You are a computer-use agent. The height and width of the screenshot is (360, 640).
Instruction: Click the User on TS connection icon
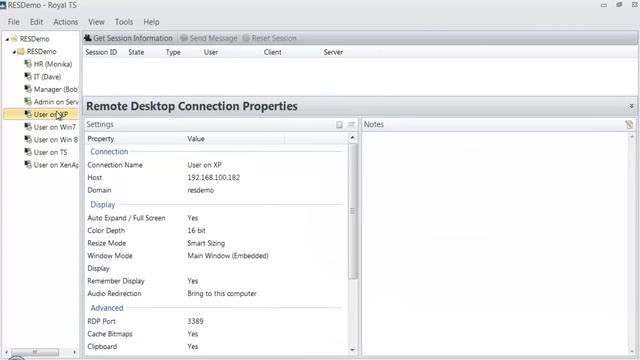click(28, 152)
